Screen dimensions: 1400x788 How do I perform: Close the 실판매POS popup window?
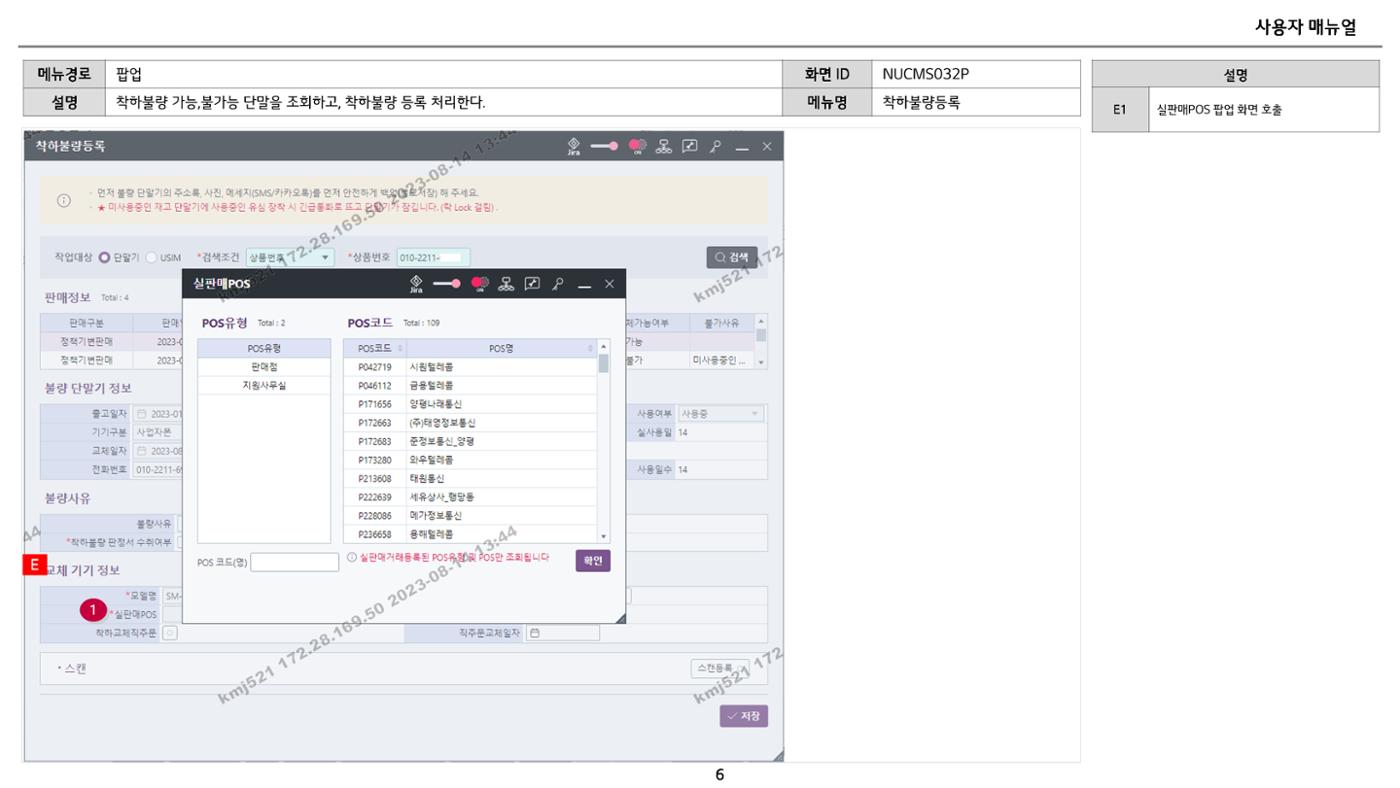click(610, 285)
